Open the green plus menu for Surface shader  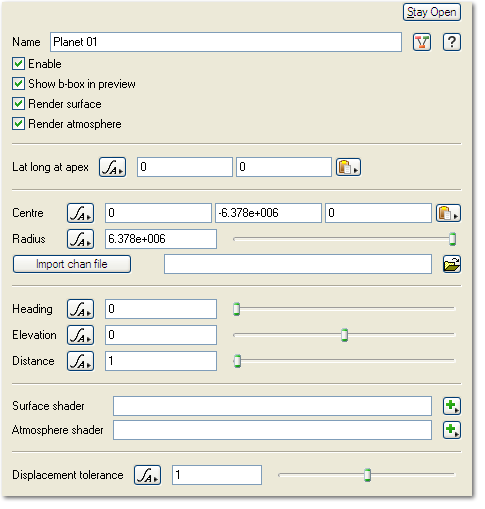pos(452,406)
